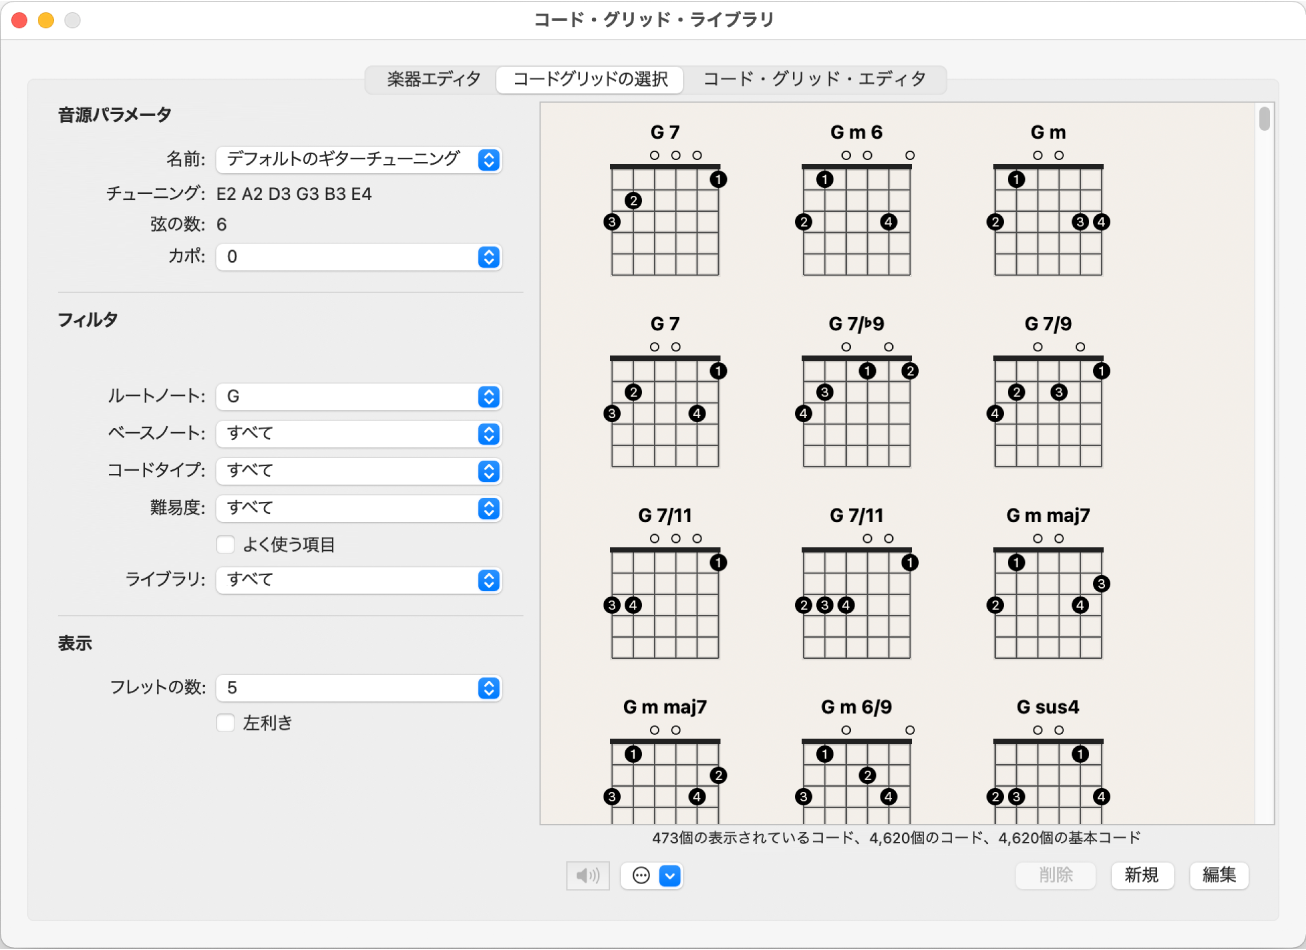Open the コードタイプ dropdown
The width and height of the screenshot is (1306, 950).
487,470
